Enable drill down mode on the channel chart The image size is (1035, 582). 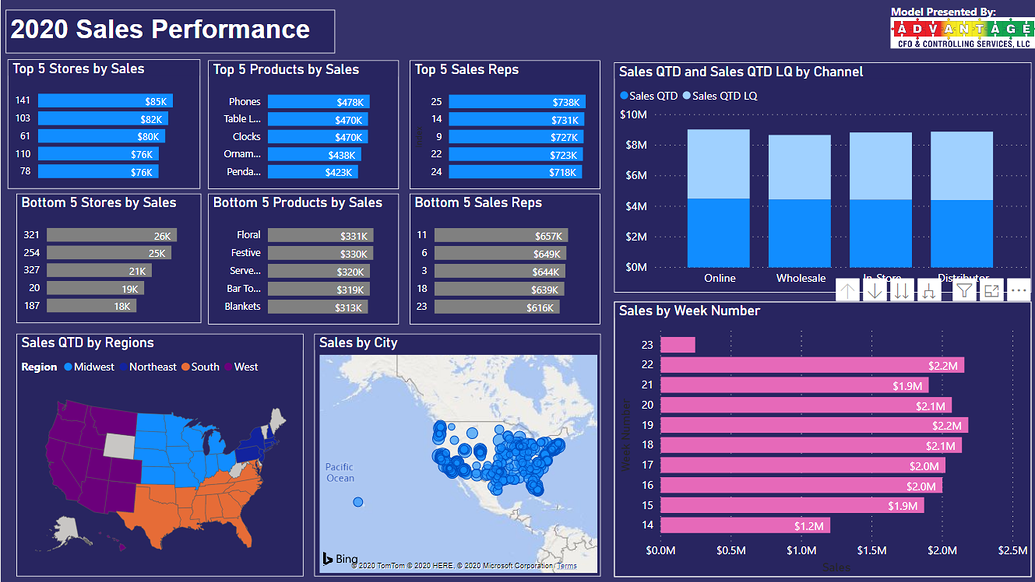pos(875,290)
